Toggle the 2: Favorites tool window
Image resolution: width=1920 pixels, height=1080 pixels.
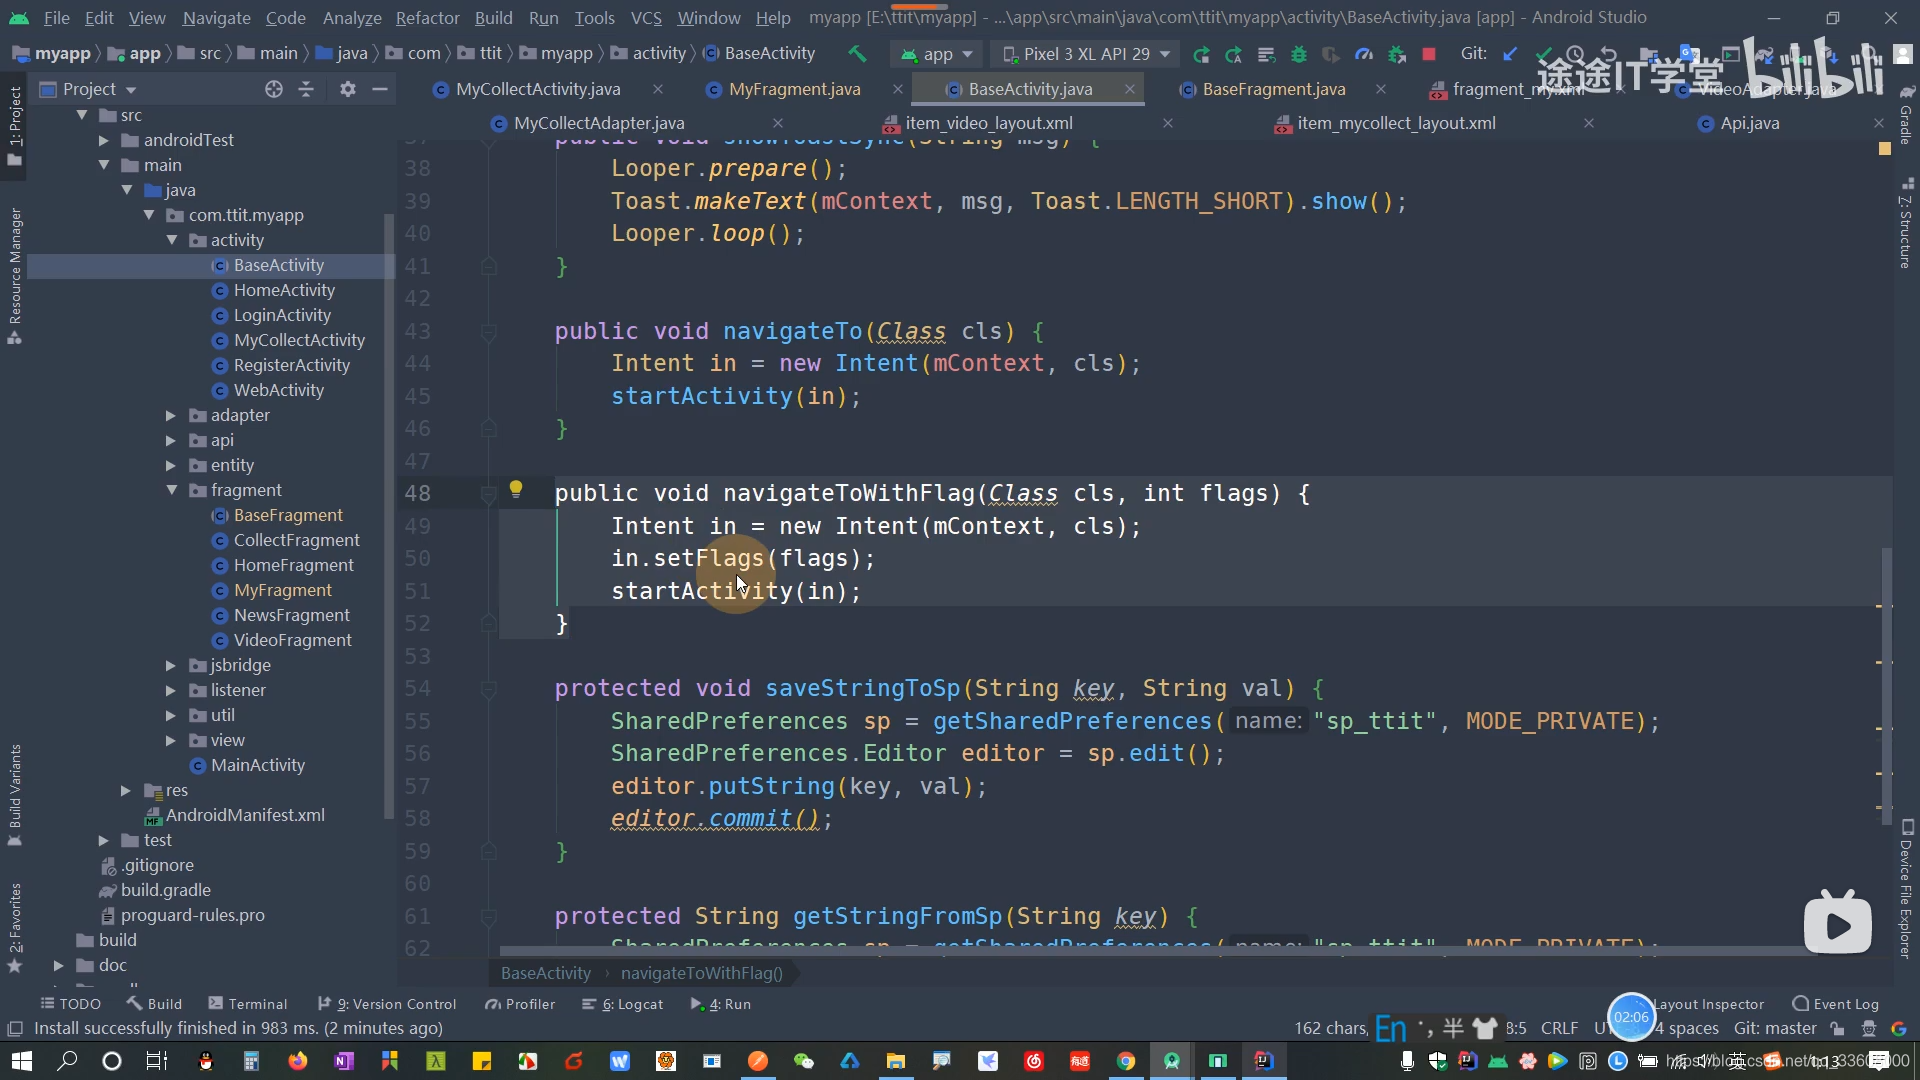point(14,927)
